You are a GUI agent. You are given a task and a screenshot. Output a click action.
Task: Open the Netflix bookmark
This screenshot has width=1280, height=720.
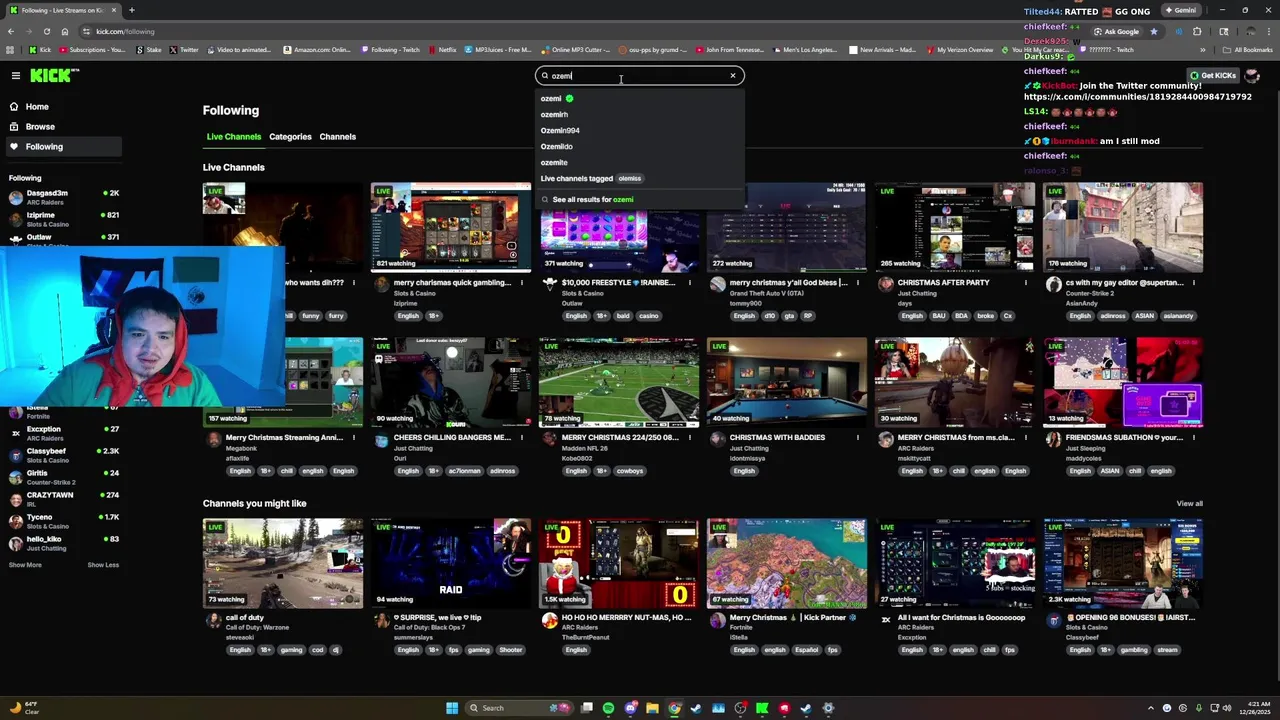pos(441,49)
